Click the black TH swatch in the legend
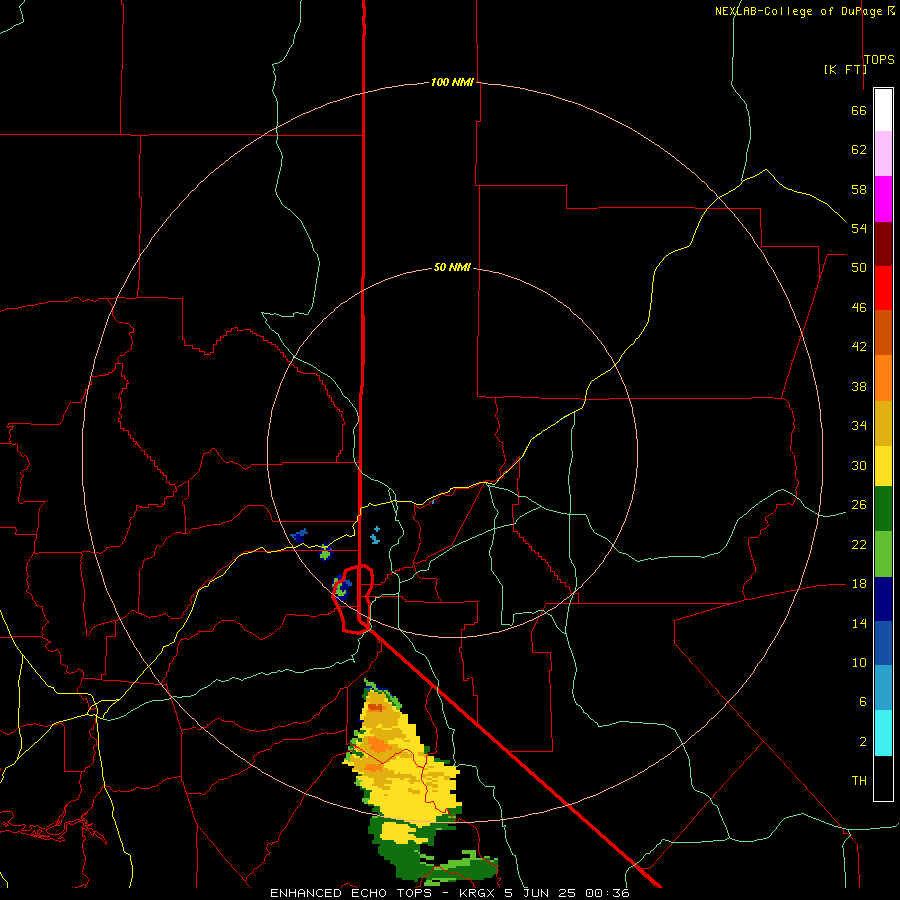This screenshot has width=900, height=900. point(883,778)
